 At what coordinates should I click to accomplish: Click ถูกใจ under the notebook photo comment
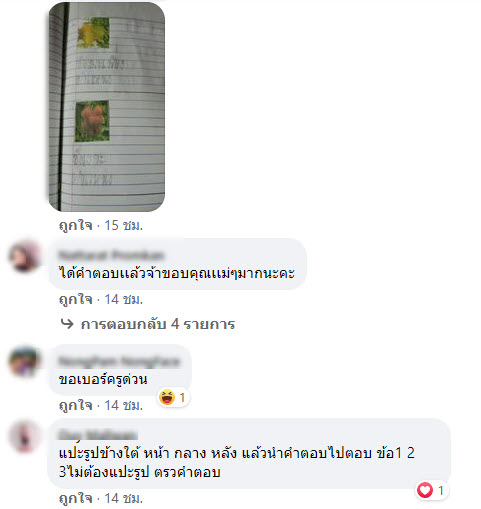(76, 225)
